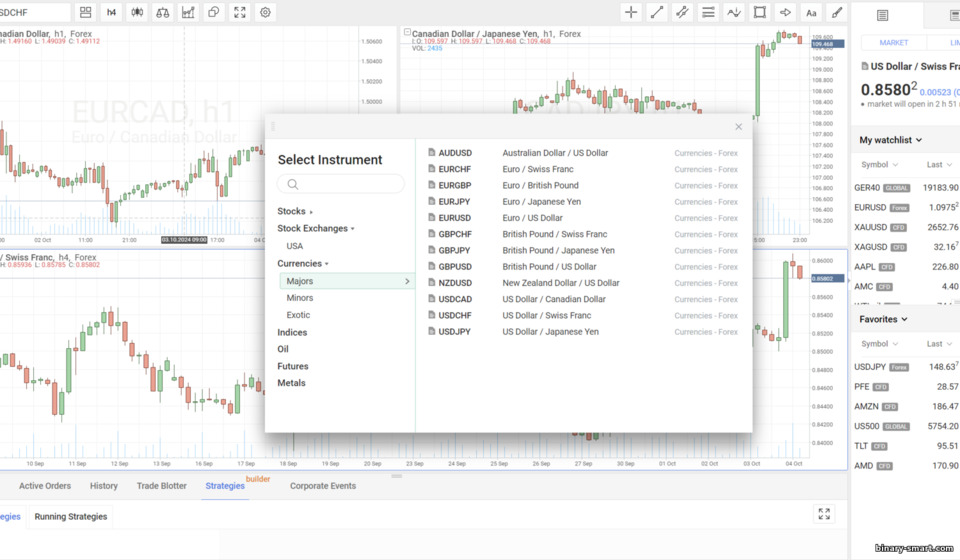Toggle fullscreen chart icon in top toolbar
This screenshot has width=960, height=560.
239,12
